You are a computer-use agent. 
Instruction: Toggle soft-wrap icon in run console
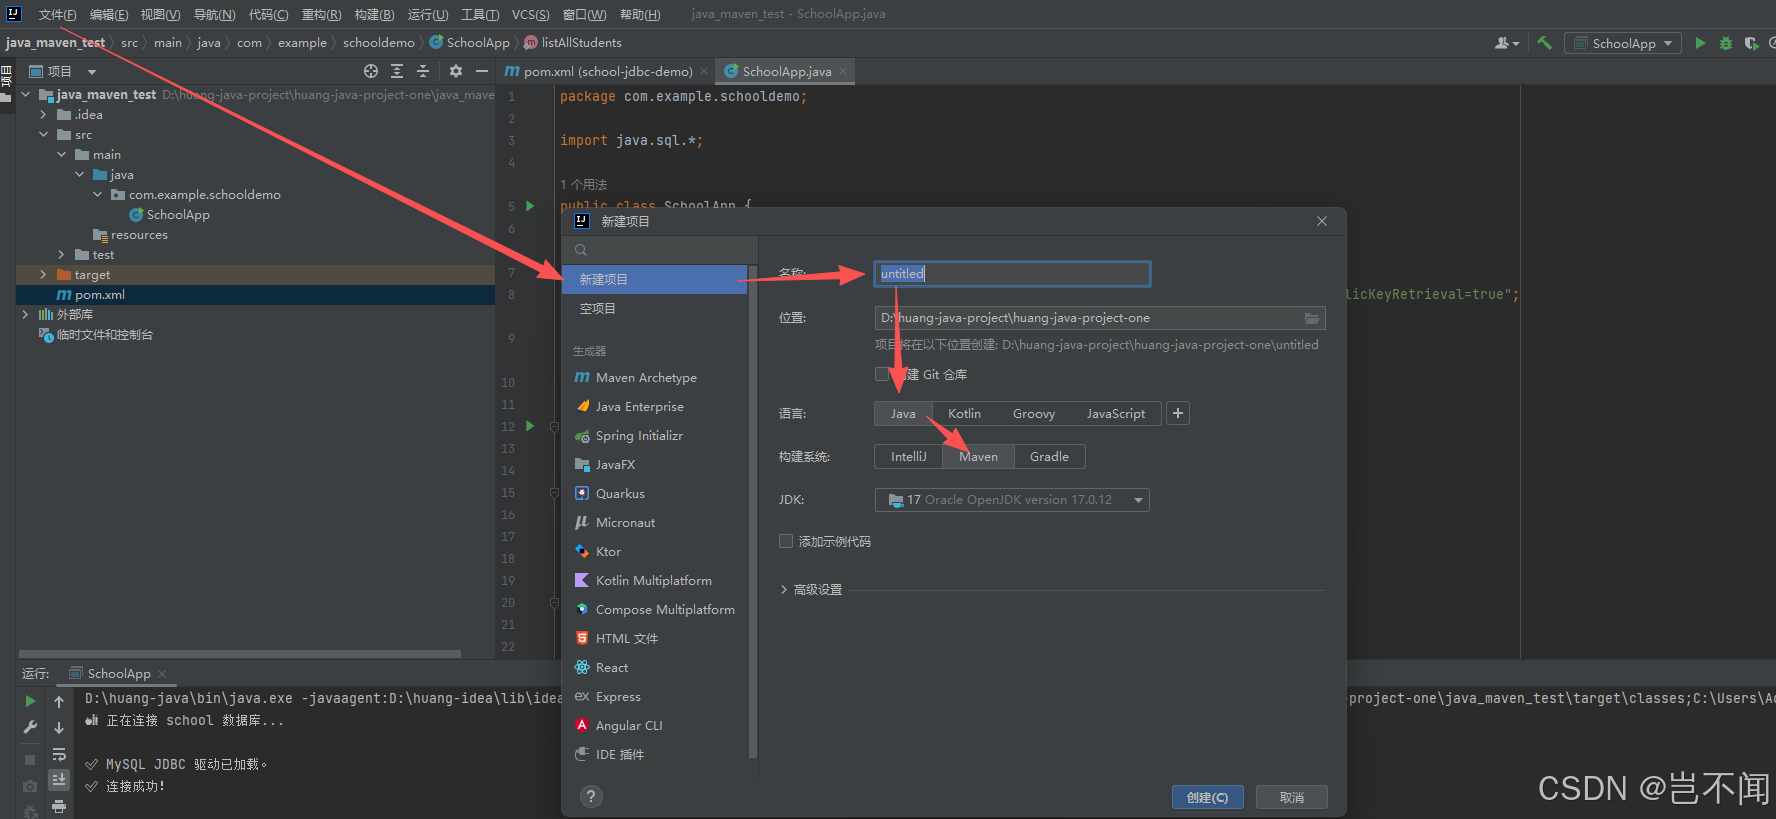(x=59, y=754)
